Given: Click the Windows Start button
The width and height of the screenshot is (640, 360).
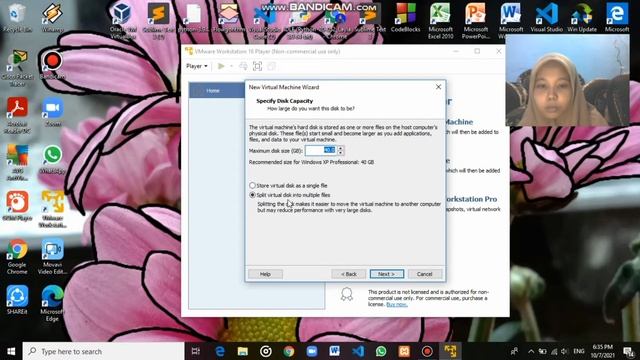Looking at the screenshot, I should pyautogui.click(x=11, y=351).
